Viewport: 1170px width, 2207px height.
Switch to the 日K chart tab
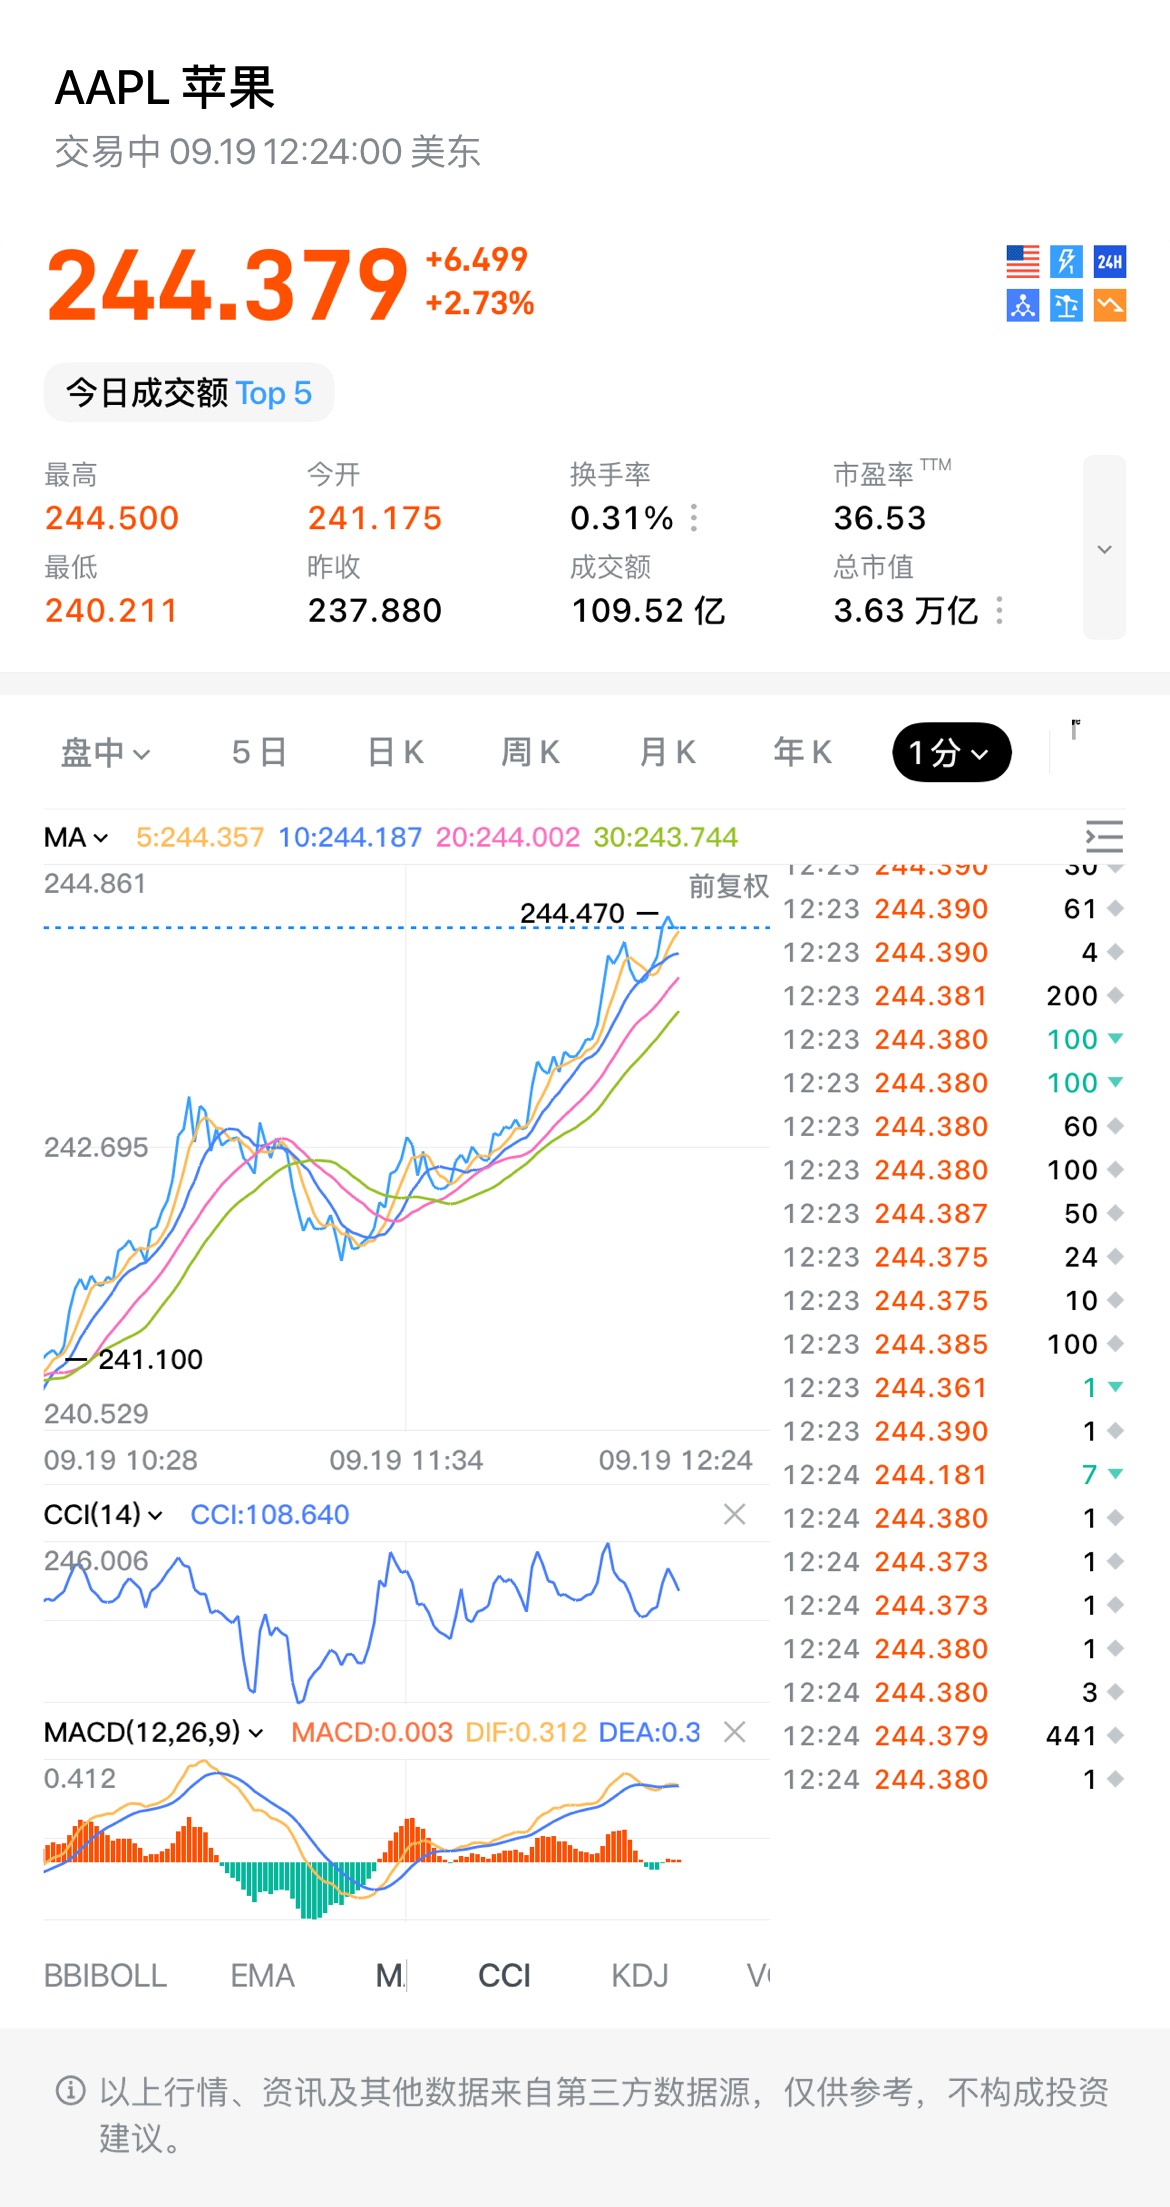[x=396, y=752]
